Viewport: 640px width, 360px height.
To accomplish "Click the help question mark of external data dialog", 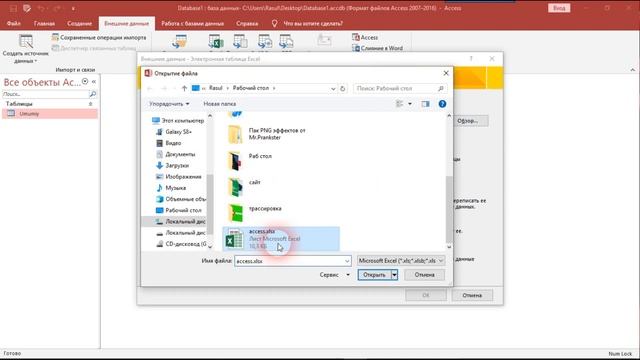I will click(x=471, y=59).
